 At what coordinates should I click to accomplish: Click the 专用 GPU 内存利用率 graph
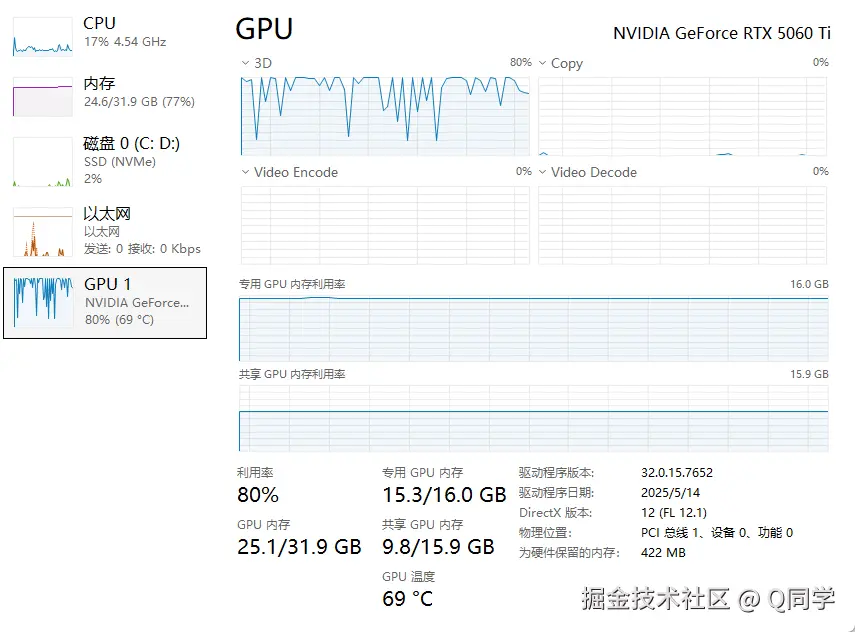click(533, 327)
